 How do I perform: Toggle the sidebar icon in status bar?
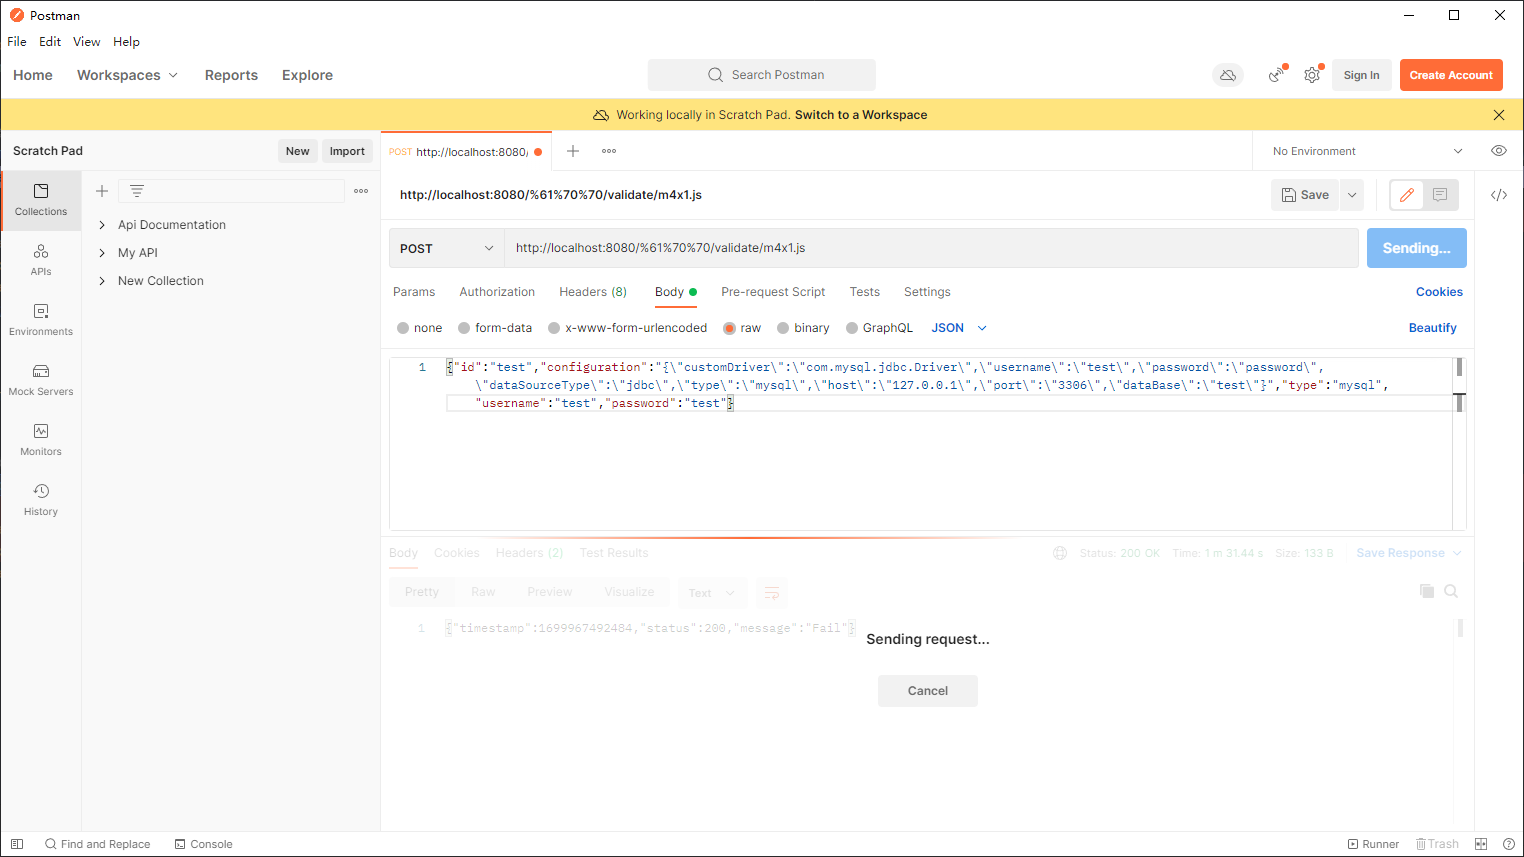tap(17, 844)
